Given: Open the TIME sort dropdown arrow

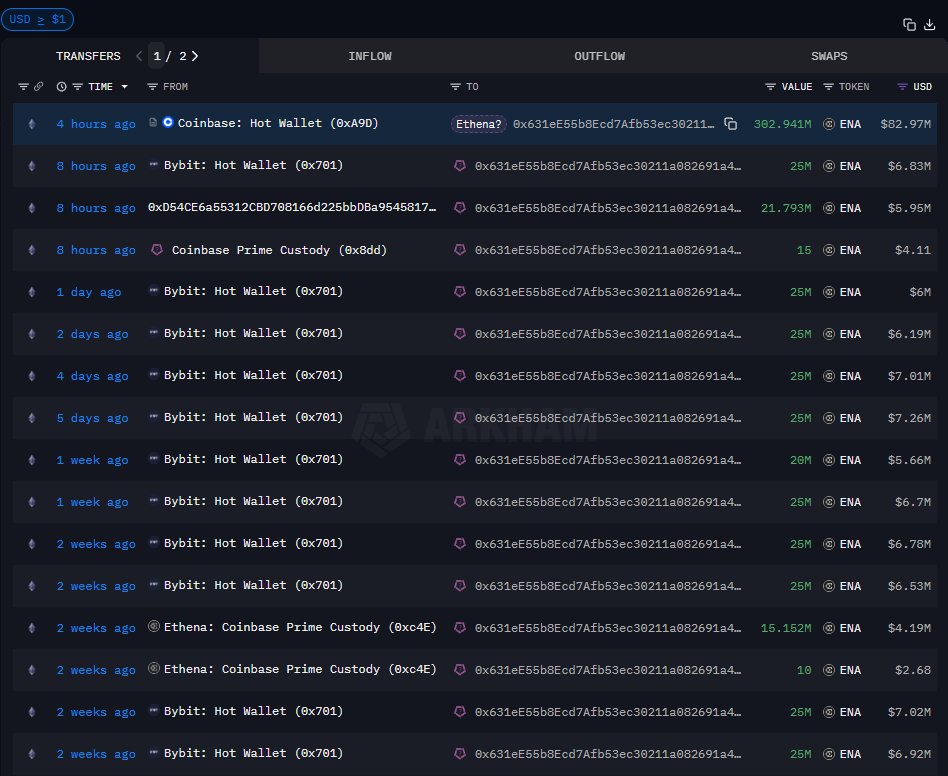Looking at the screenshot, I should click(x=125, y=87).
